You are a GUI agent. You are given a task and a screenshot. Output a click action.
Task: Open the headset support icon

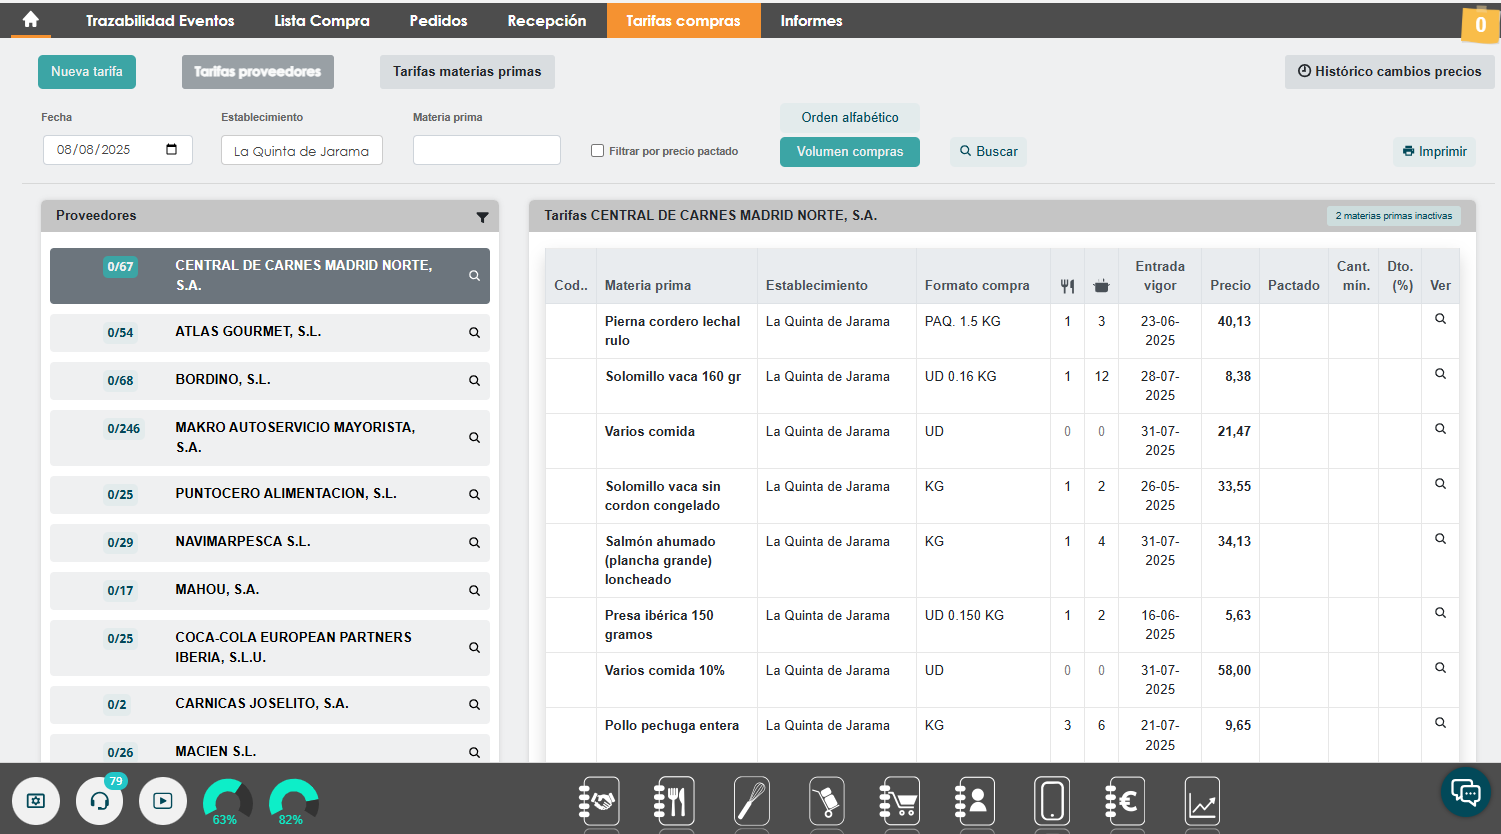(x=100, y=800)
